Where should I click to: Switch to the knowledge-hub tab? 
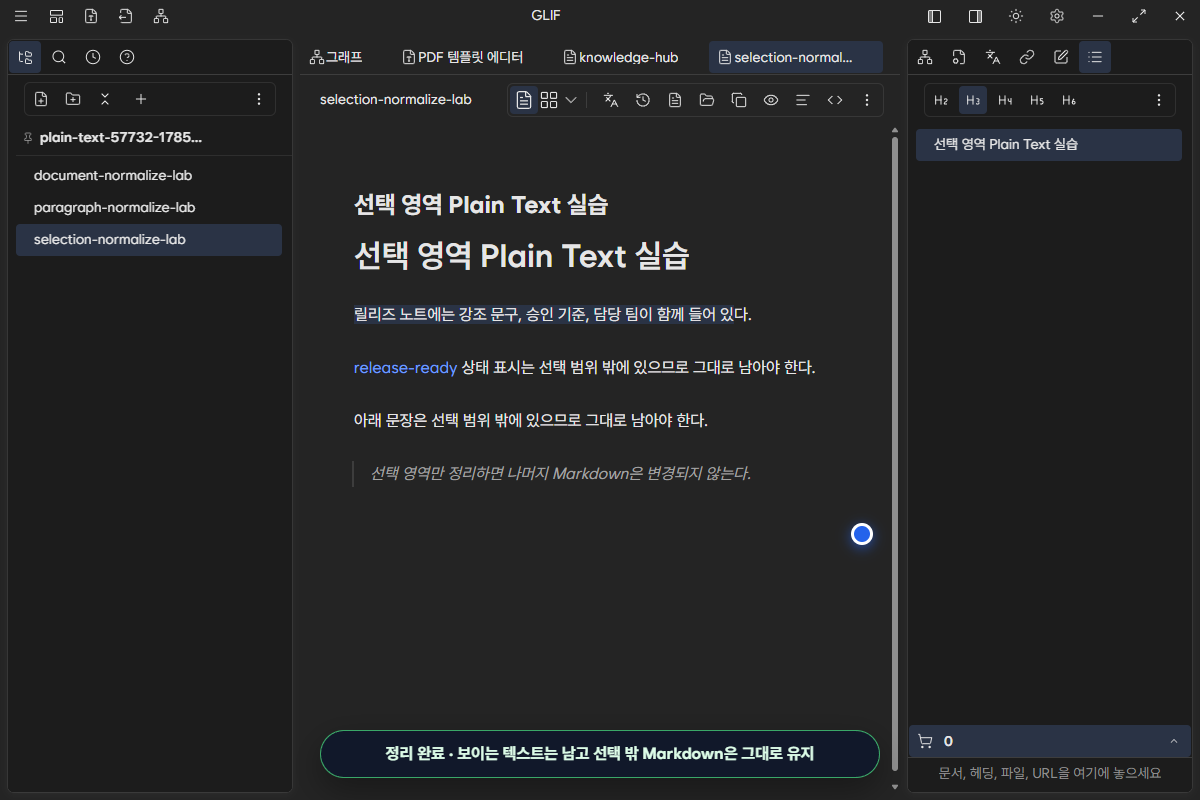(621, 57)
